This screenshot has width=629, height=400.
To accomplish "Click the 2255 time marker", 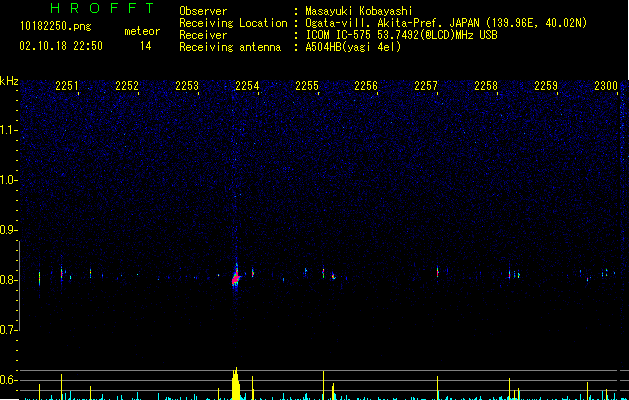I will tap(307, 86).
